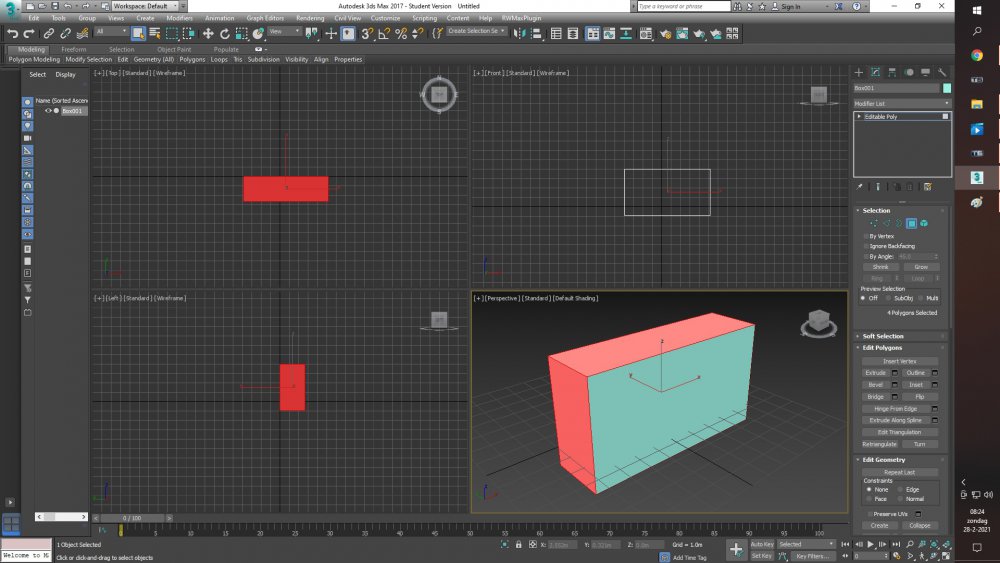Open the Rendering menu
The image size is (1000, 563).
point(310,18)
